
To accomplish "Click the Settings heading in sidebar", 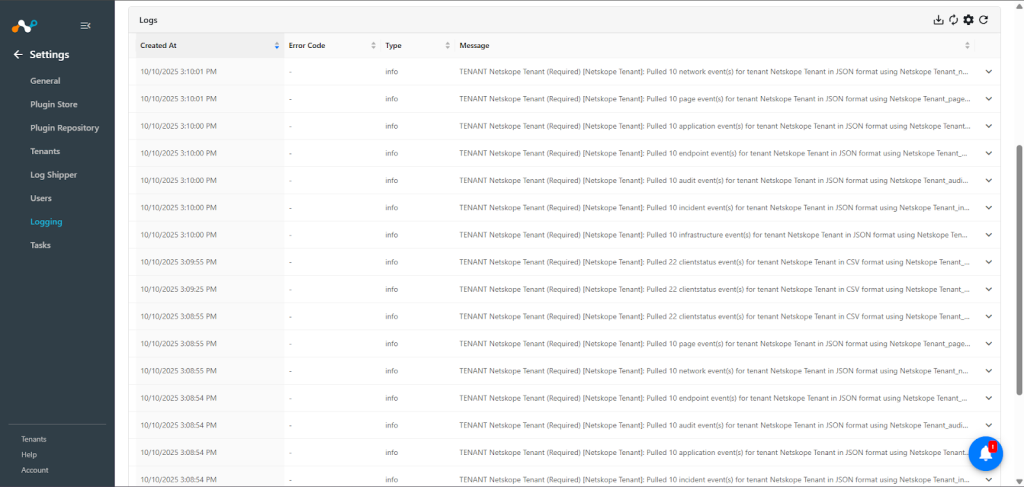I will (x=50, y=55).
